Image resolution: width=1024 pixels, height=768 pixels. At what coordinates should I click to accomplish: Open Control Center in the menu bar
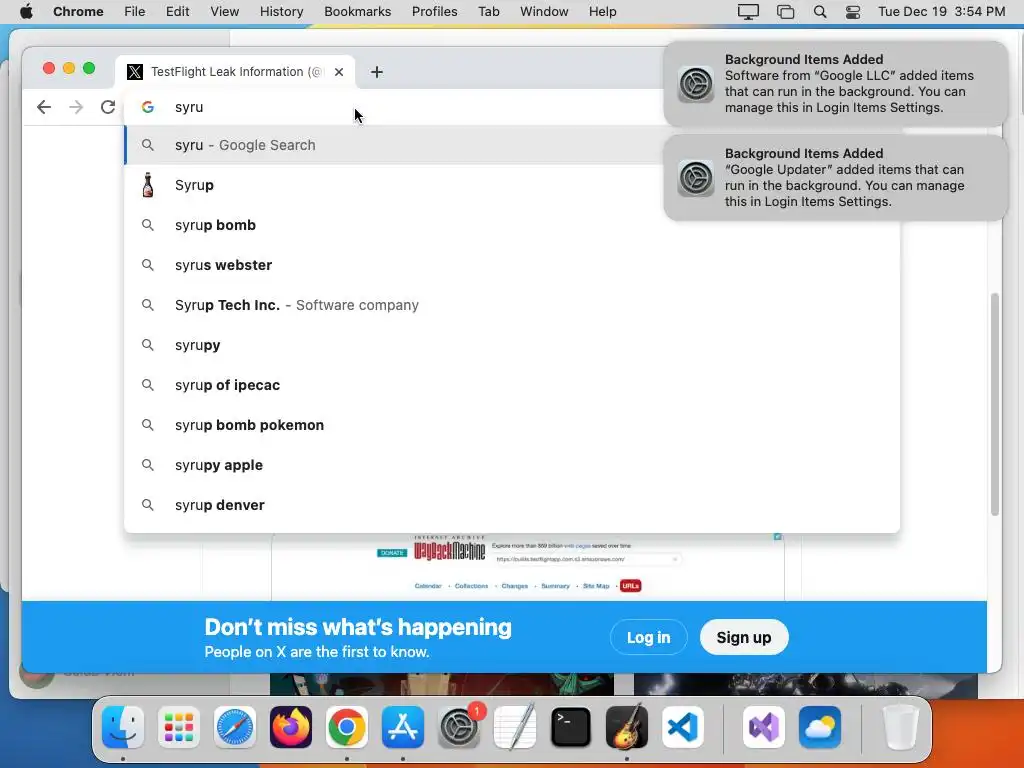click(853, 12)
